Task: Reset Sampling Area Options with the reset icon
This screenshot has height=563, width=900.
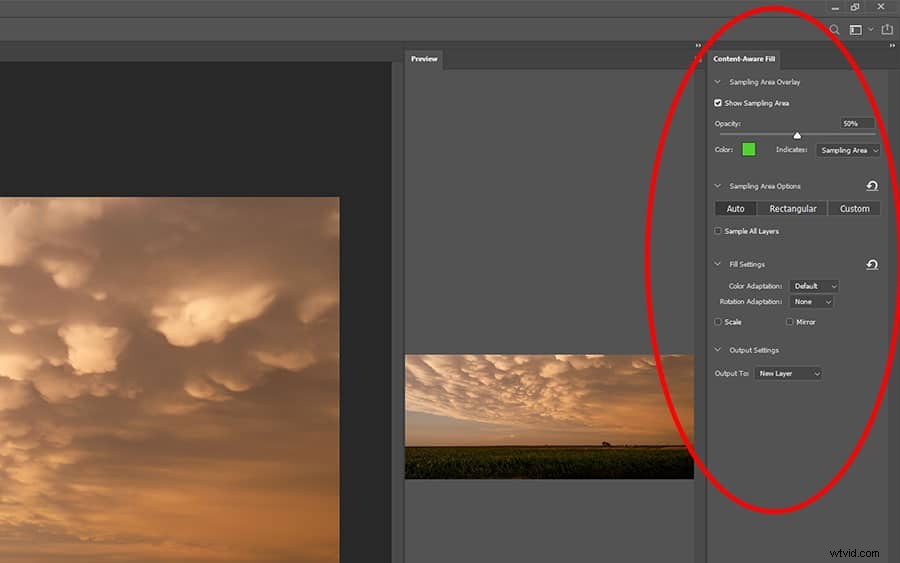Action: click(872, 186)
